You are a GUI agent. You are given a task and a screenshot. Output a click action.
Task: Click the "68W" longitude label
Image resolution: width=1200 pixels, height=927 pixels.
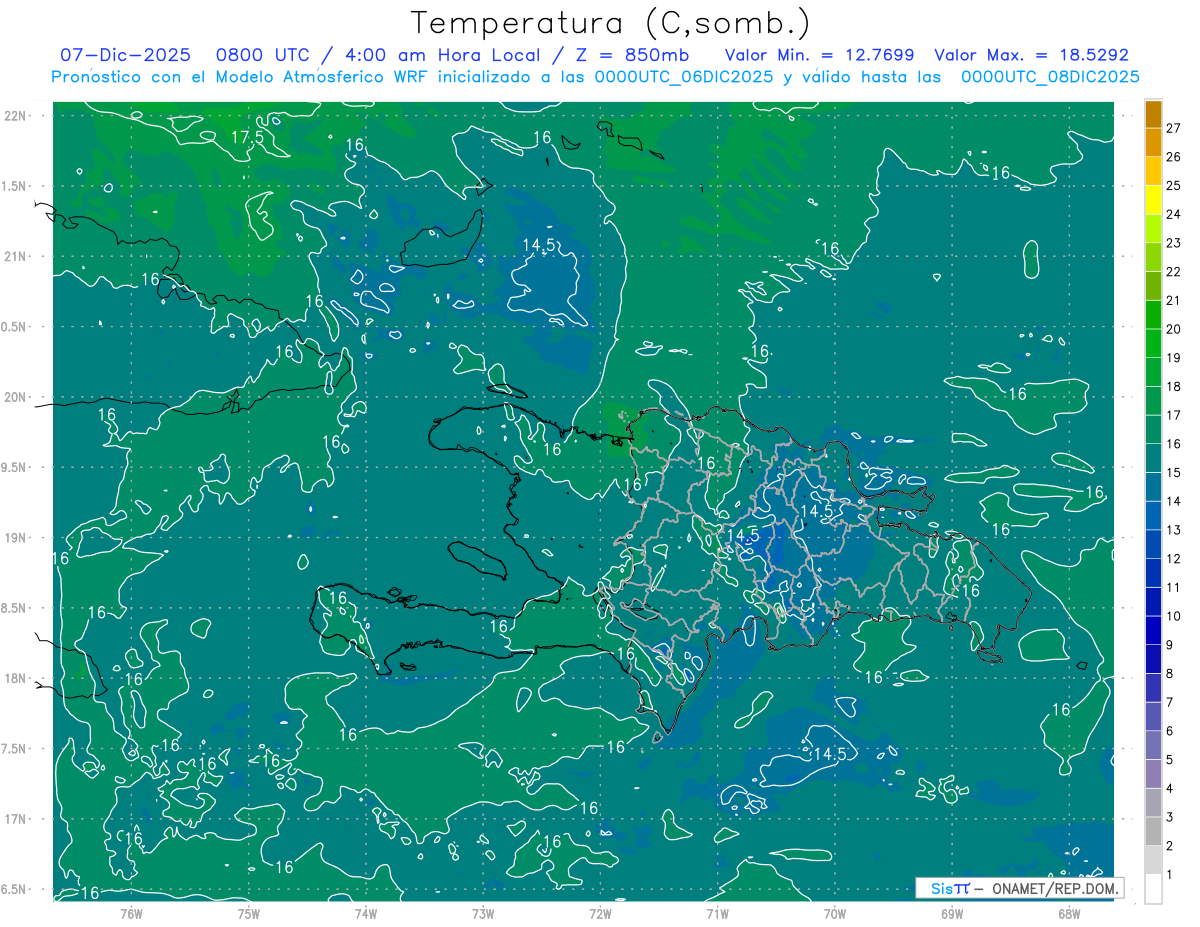click(x=1069, y=914)
